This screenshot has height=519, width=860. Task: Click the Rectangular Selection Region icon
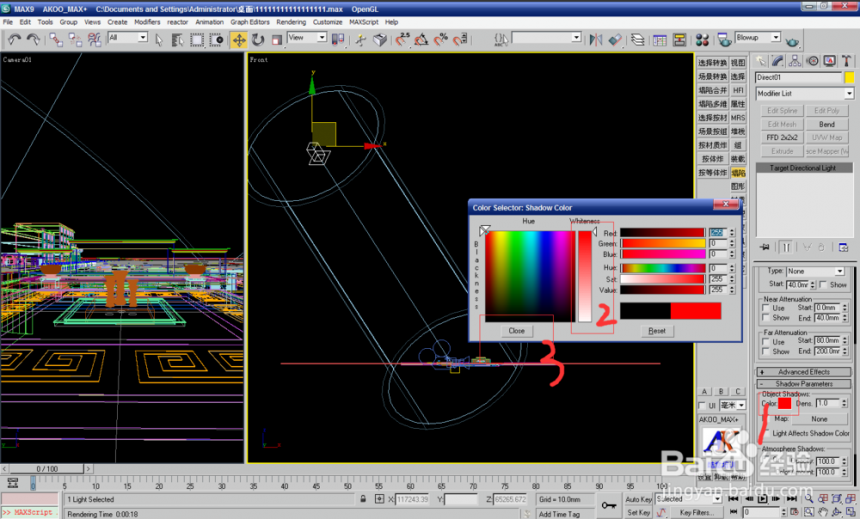pos(197,40)
